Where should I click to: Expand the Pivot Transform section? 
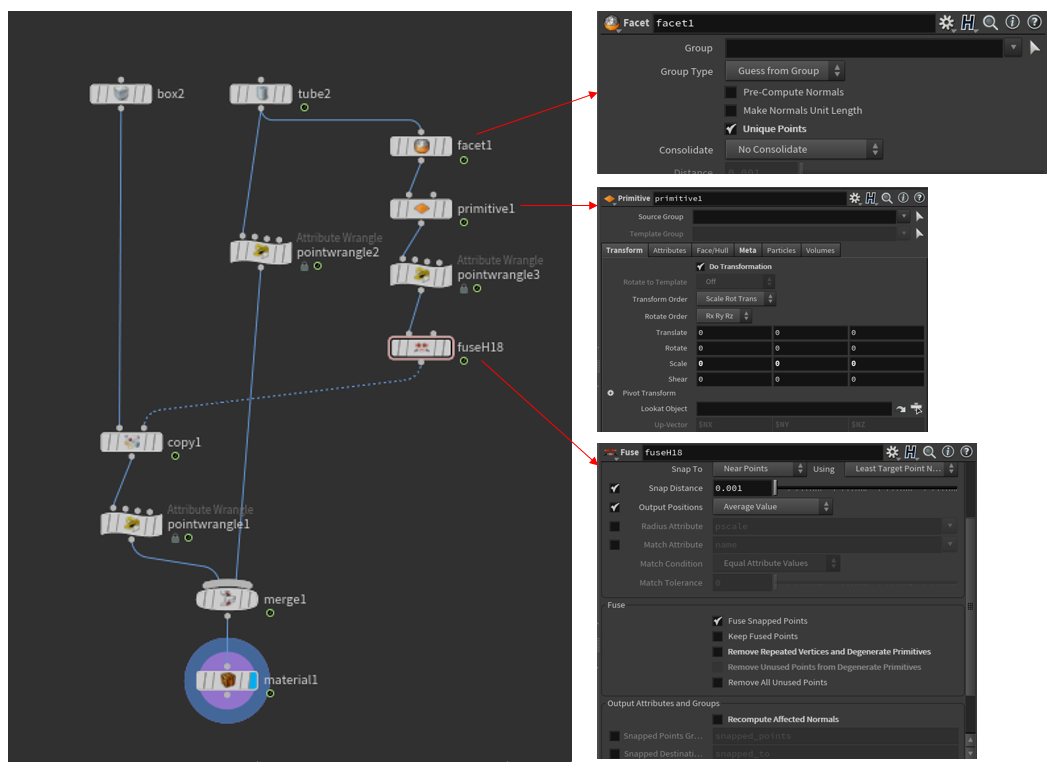(x=610, y=393)
